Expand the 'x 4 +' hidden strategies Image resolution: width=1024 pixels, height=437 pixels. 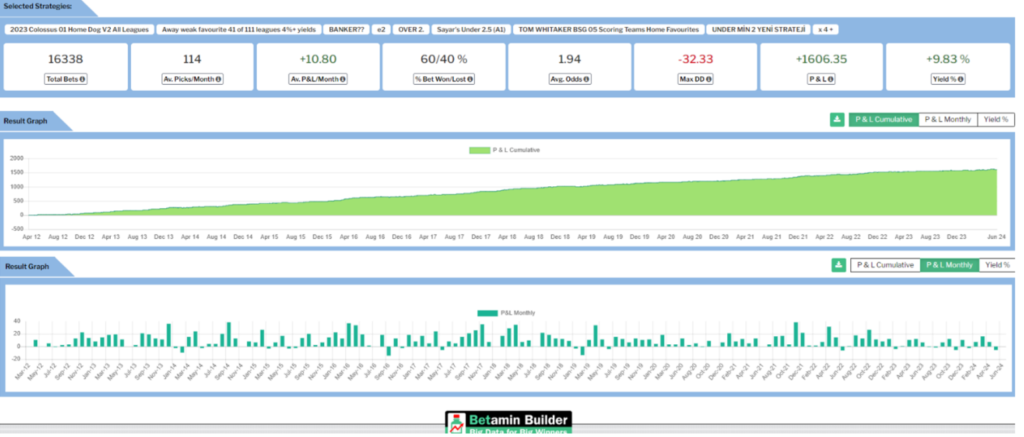click(827, 29)
